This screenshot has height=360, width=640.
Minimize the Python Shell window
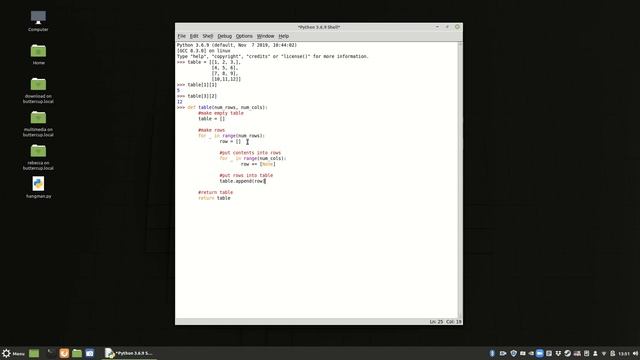pos(437,27)
